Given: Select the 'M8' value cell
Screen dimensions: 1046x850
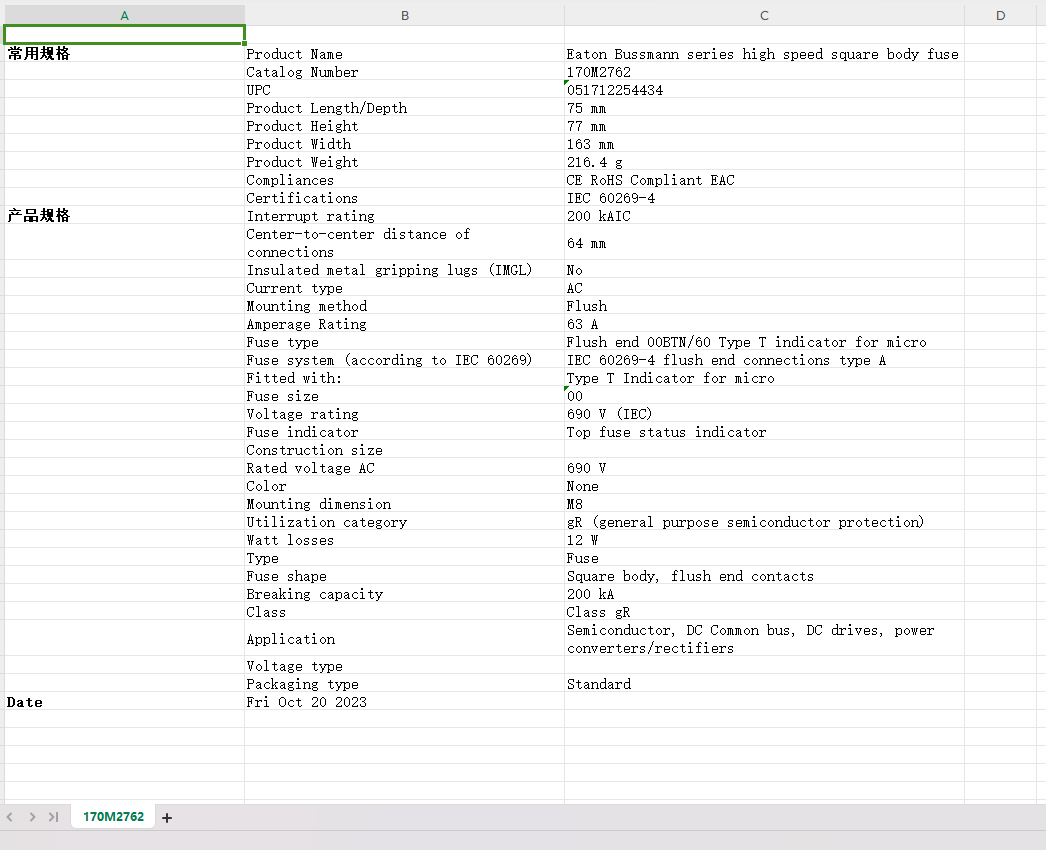Looking at the screenshot, I should (x=764, y=504).
